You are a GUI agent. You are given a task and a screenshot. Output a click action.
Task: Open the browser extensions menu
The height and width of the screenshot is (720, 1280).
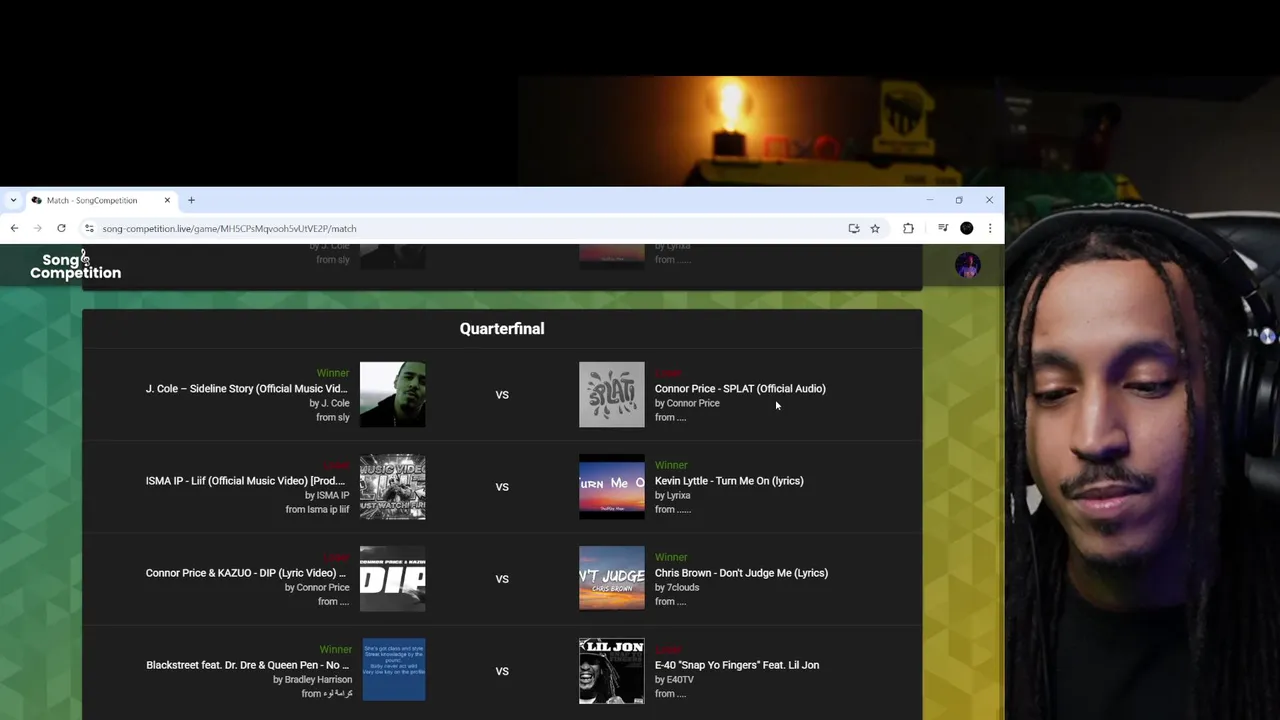908,228
